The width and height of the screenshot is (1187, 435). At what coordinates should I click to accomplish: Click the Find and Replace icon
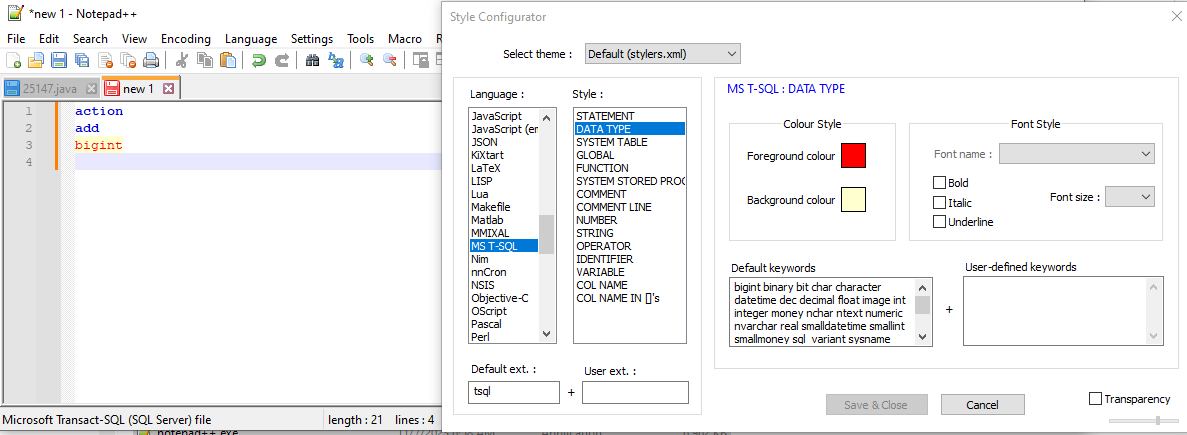(x=335, y=60)
